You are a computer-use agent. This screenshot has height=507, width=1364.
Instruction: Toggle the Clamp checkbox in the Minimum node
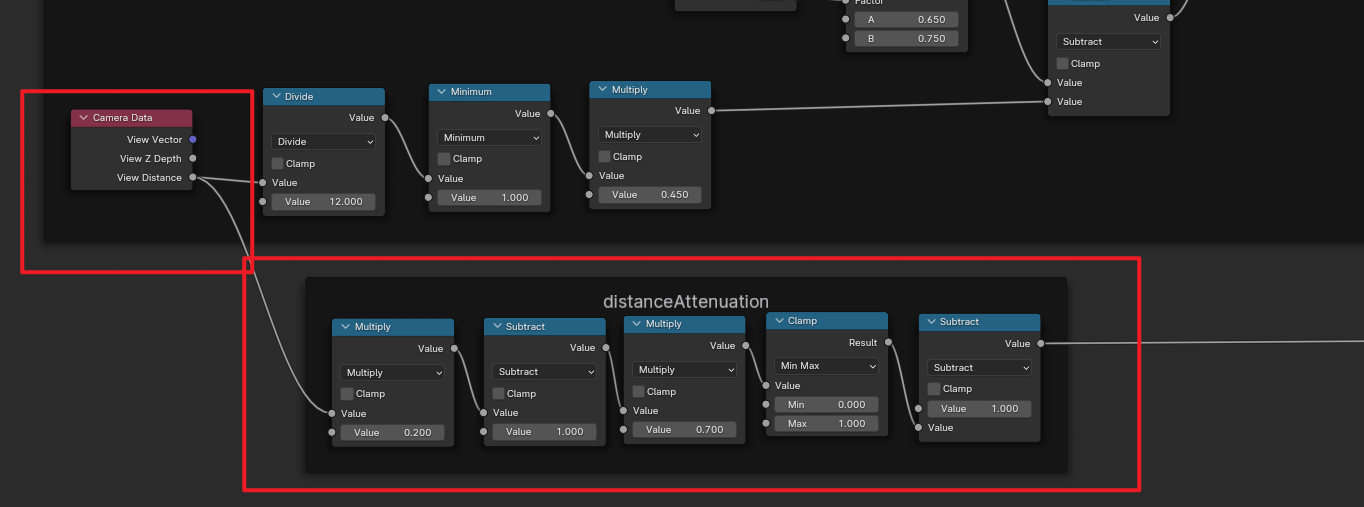pyautogui.click(x=443, y=158)
